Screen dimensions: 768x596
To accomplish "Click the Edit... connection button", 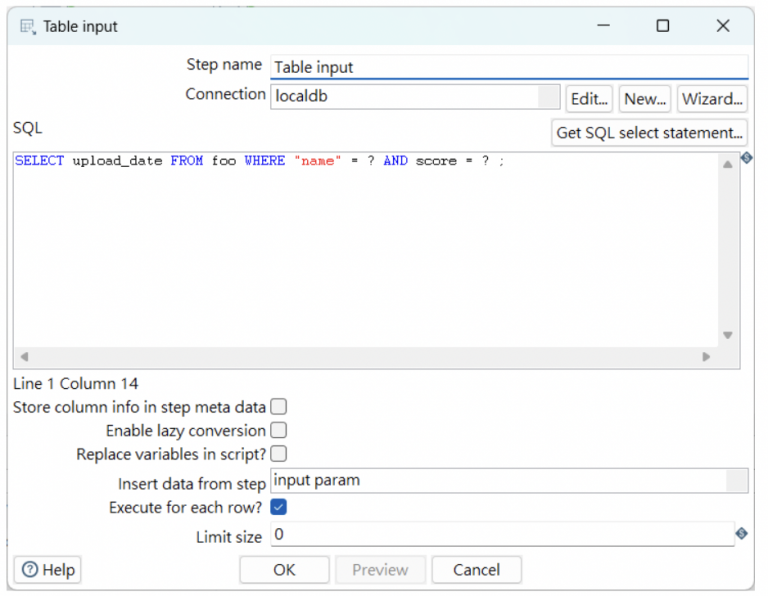I will pyautogui.click(x=589, y=98).
